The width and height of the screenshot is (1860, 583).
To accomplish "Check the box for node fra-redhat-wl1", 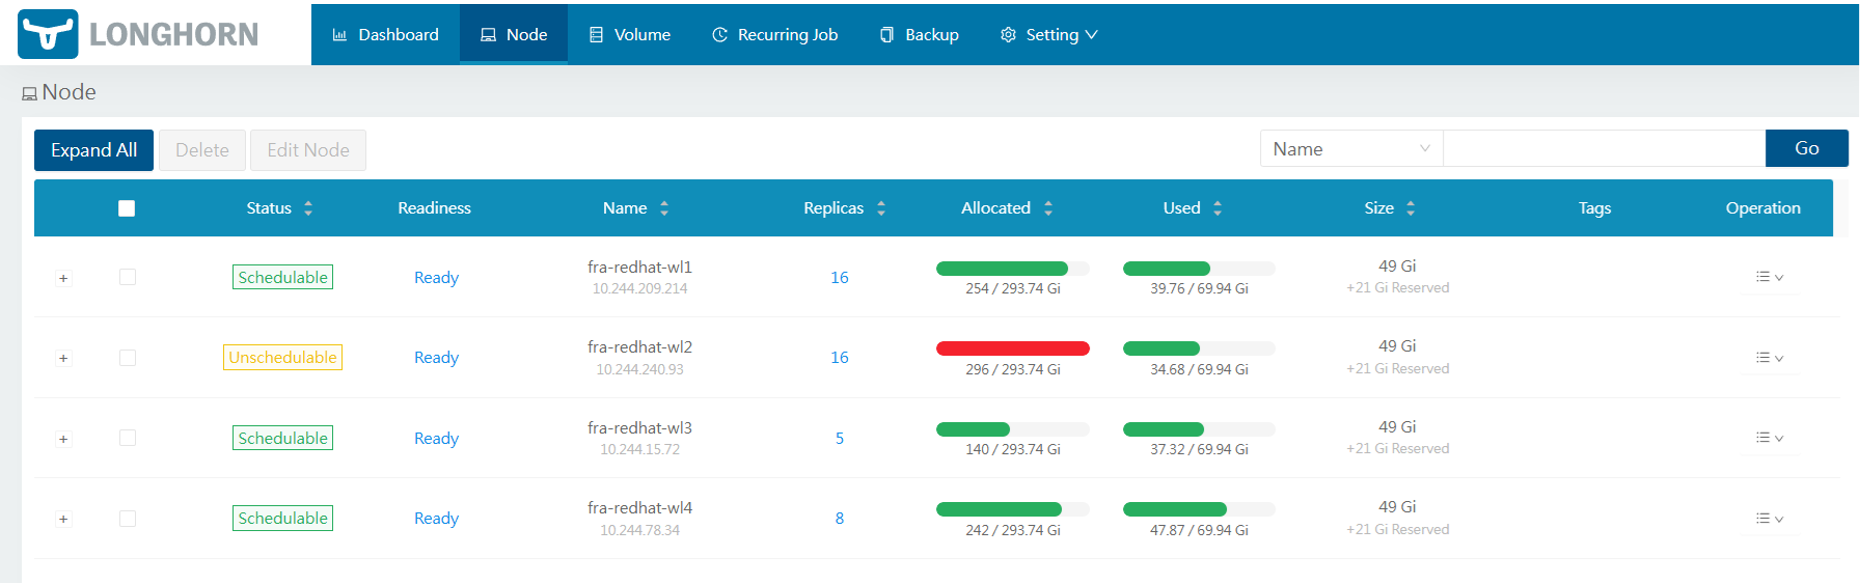I will (127, 277).
